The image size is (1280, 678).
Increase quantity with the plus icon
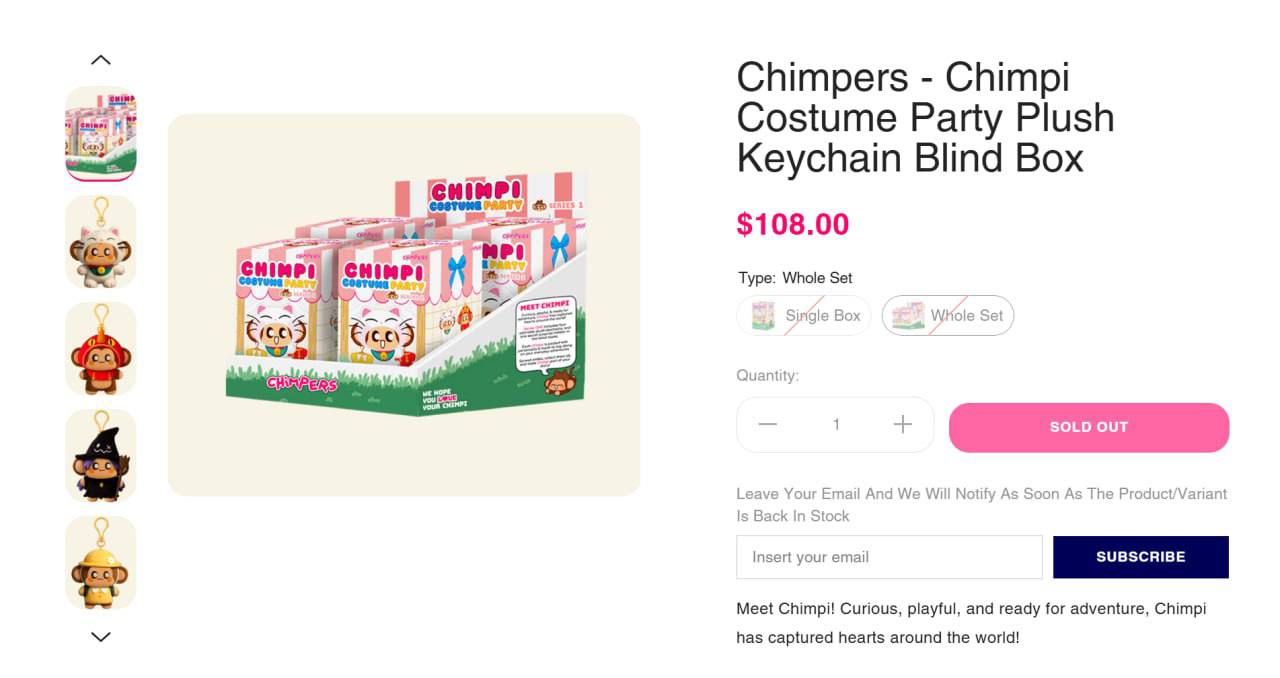tap(902, 424)
